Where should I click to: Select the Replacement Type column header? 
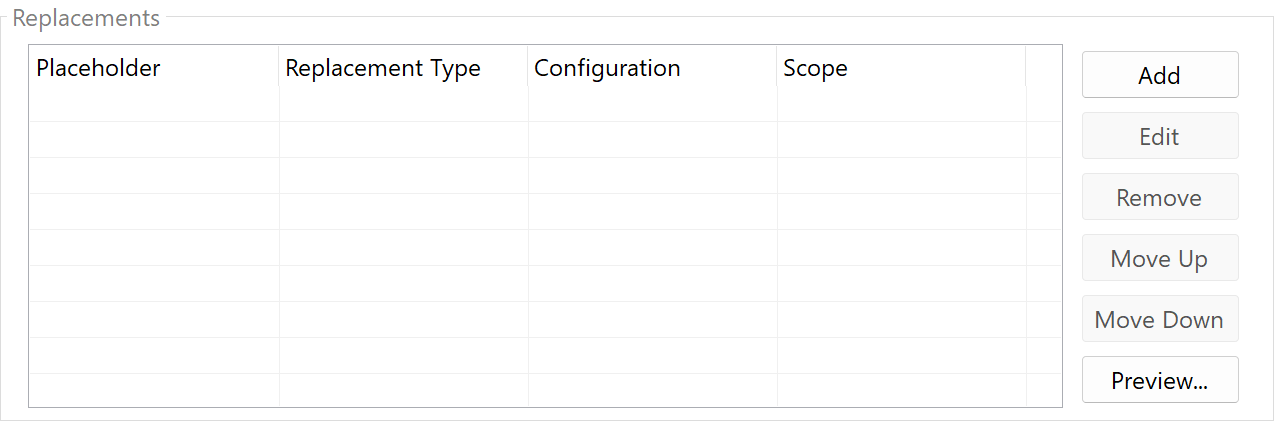click(403, 68)
